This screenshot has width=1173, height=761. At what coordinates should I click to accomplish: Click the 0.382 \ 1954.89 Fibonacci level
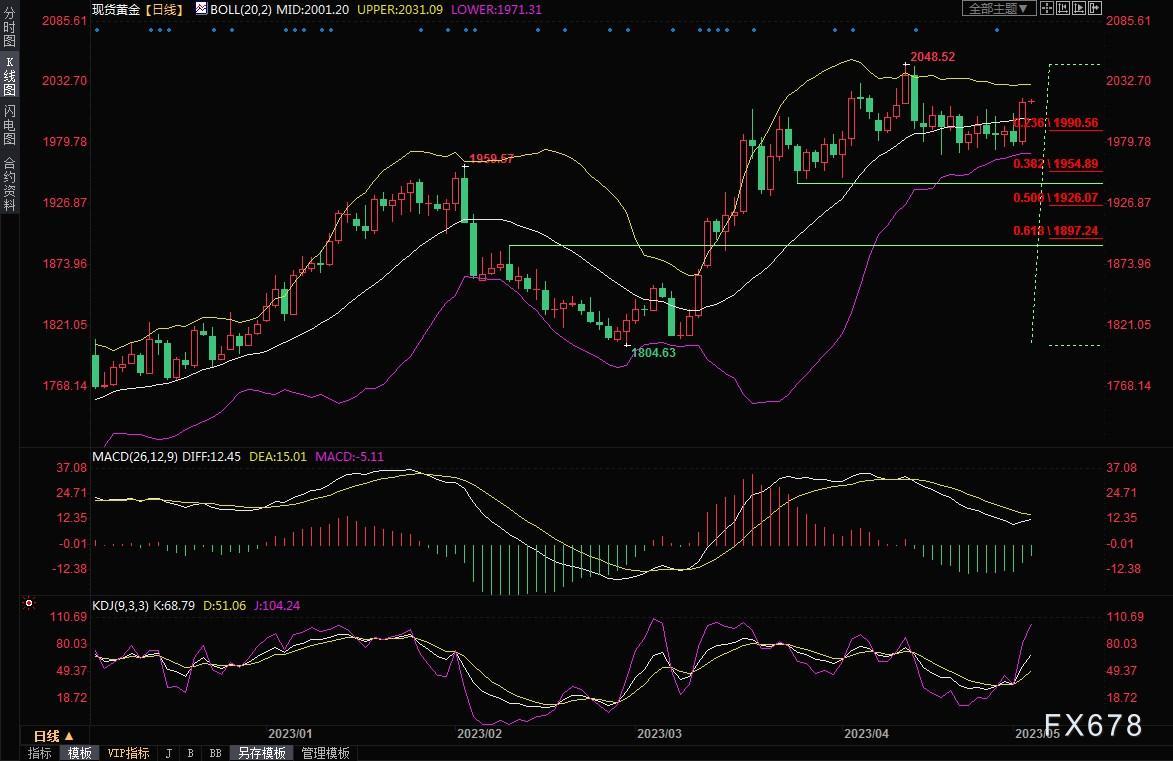pos(1056,164)
